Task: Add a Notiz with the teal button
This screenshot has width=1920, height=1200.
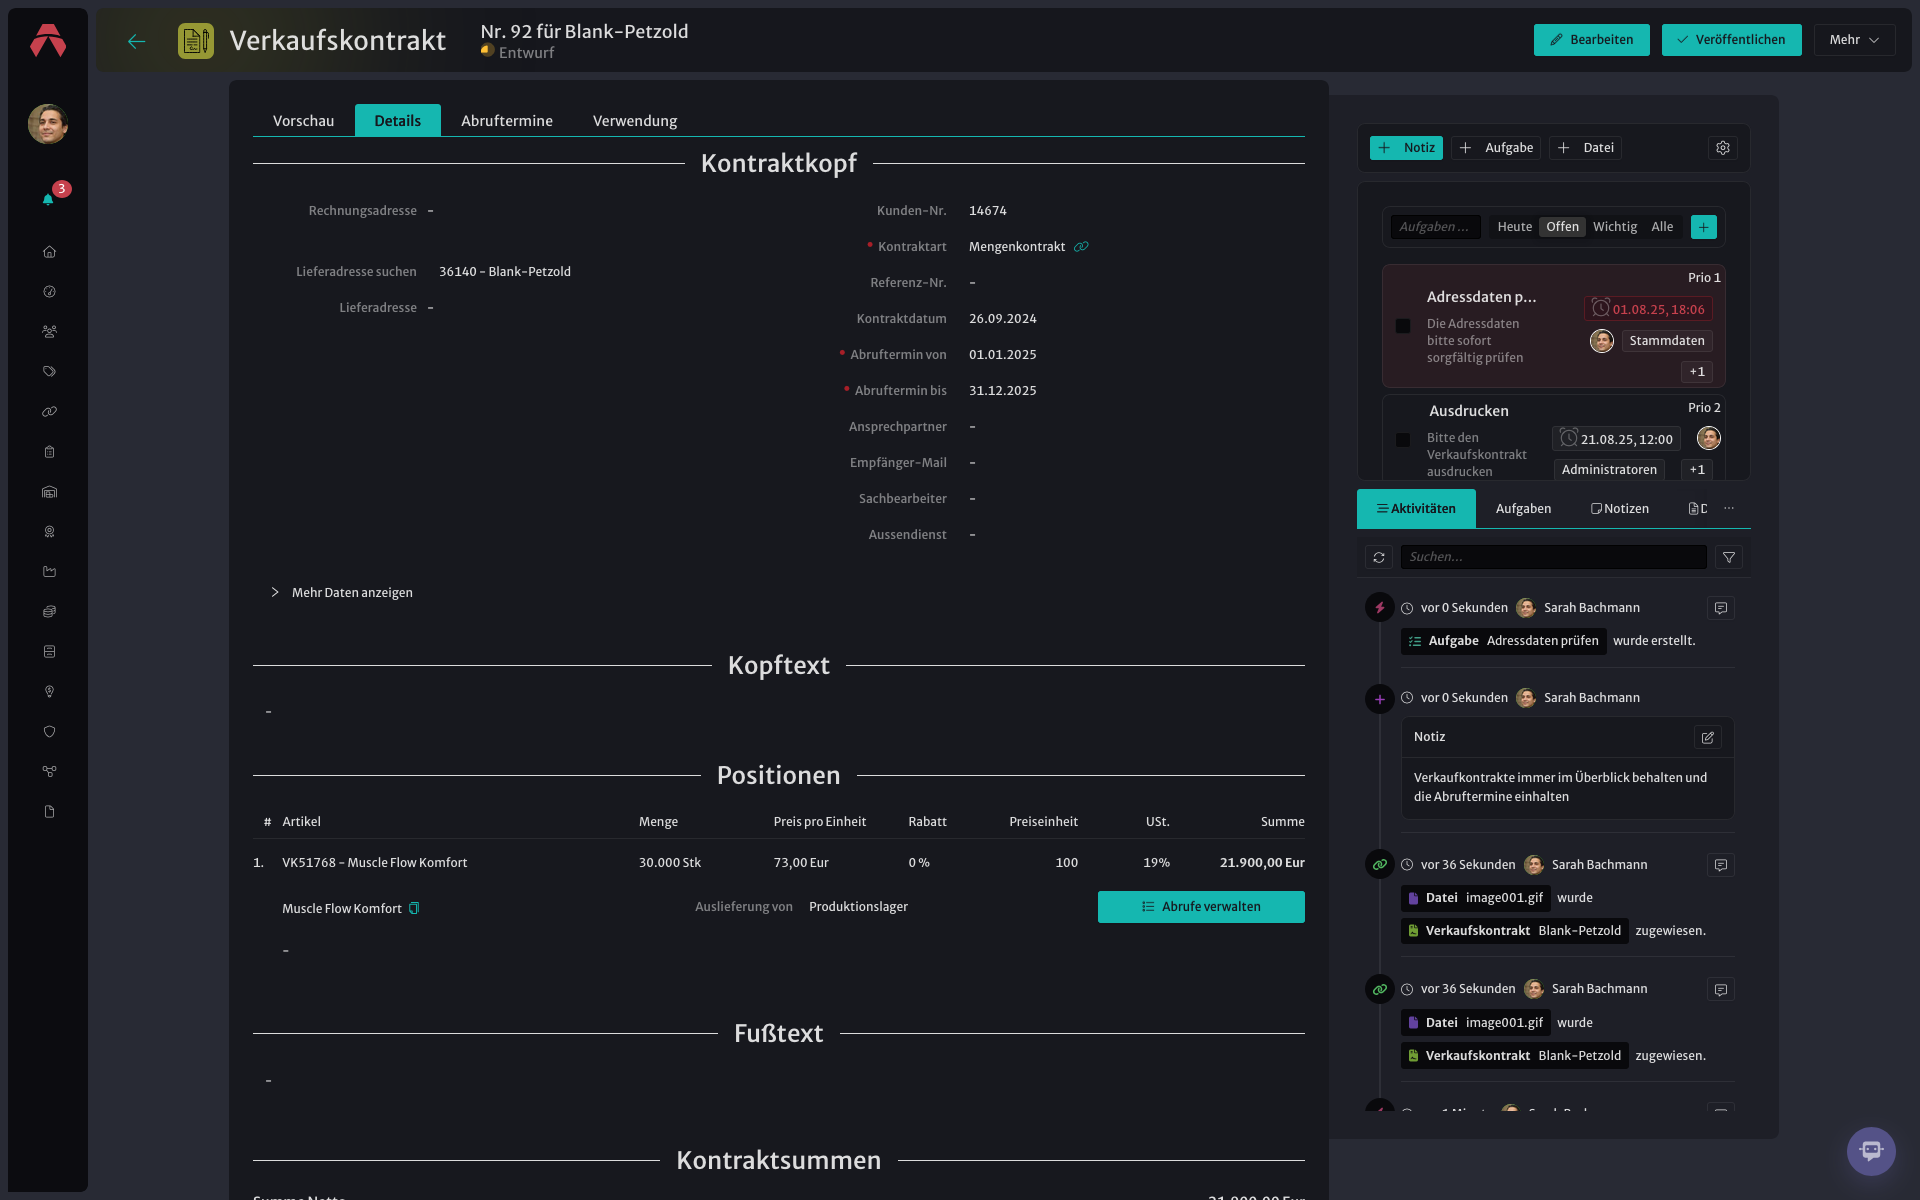Action: 1405,148
